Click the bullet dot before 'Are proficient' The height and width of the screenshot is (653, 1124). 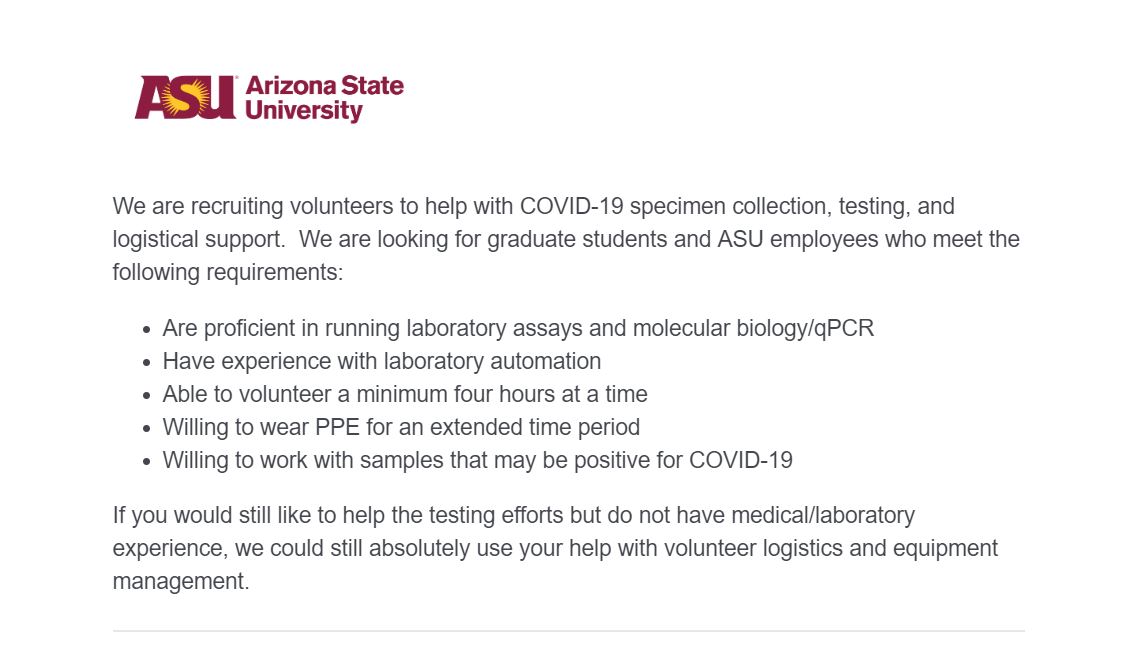click(x=148, y=329)
